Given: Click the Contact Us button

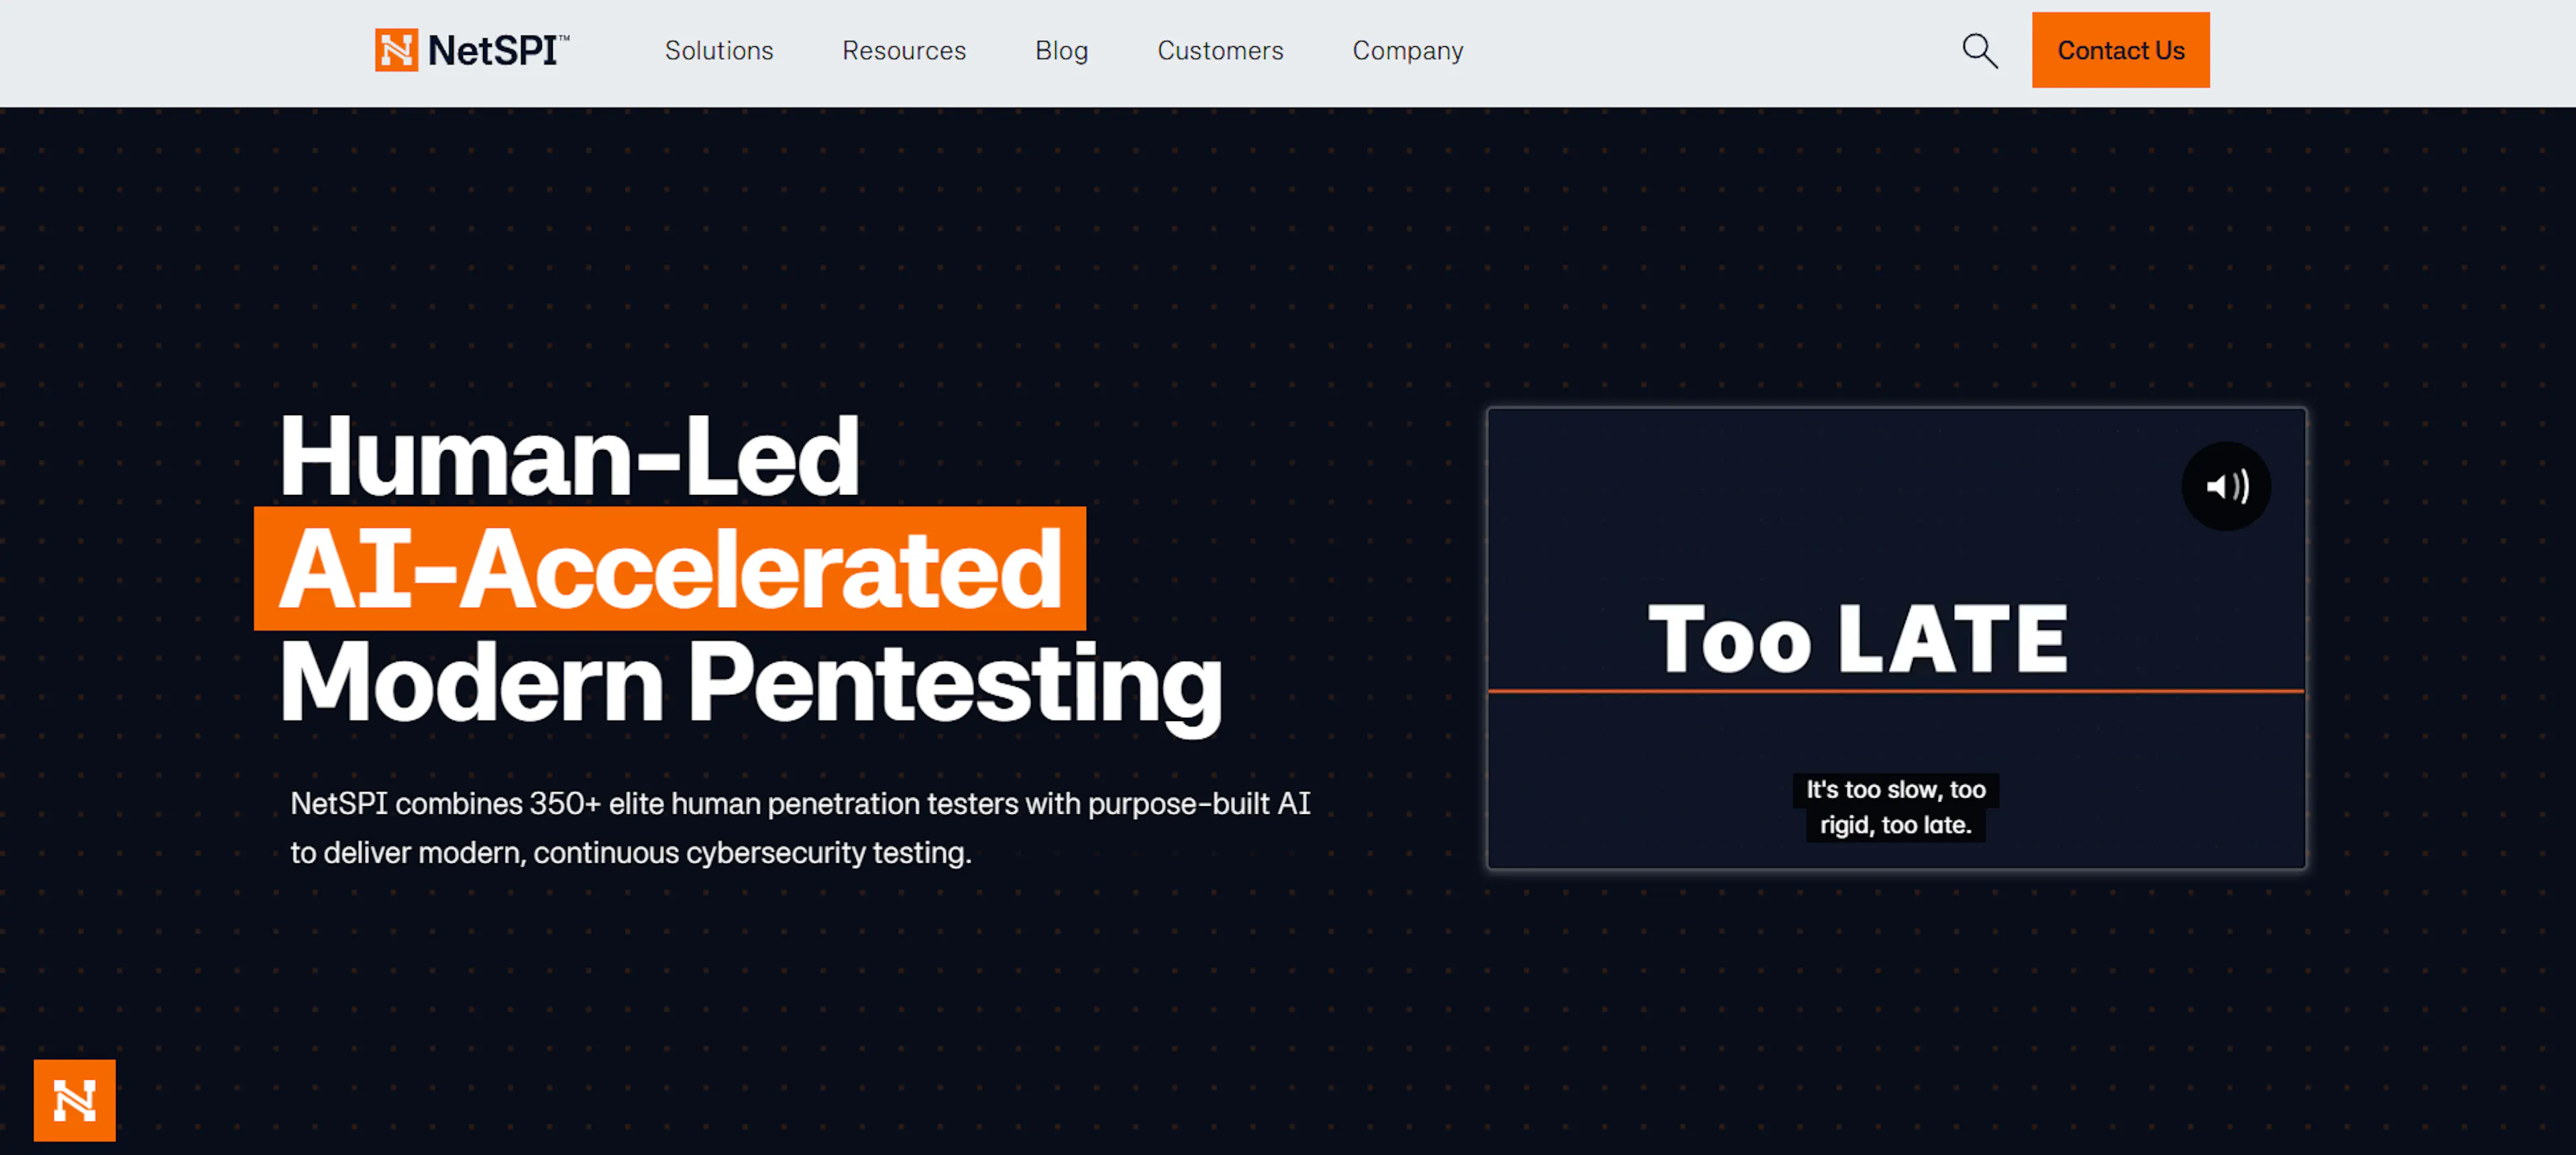Looking at the screenshot, I should [2120, 50].
